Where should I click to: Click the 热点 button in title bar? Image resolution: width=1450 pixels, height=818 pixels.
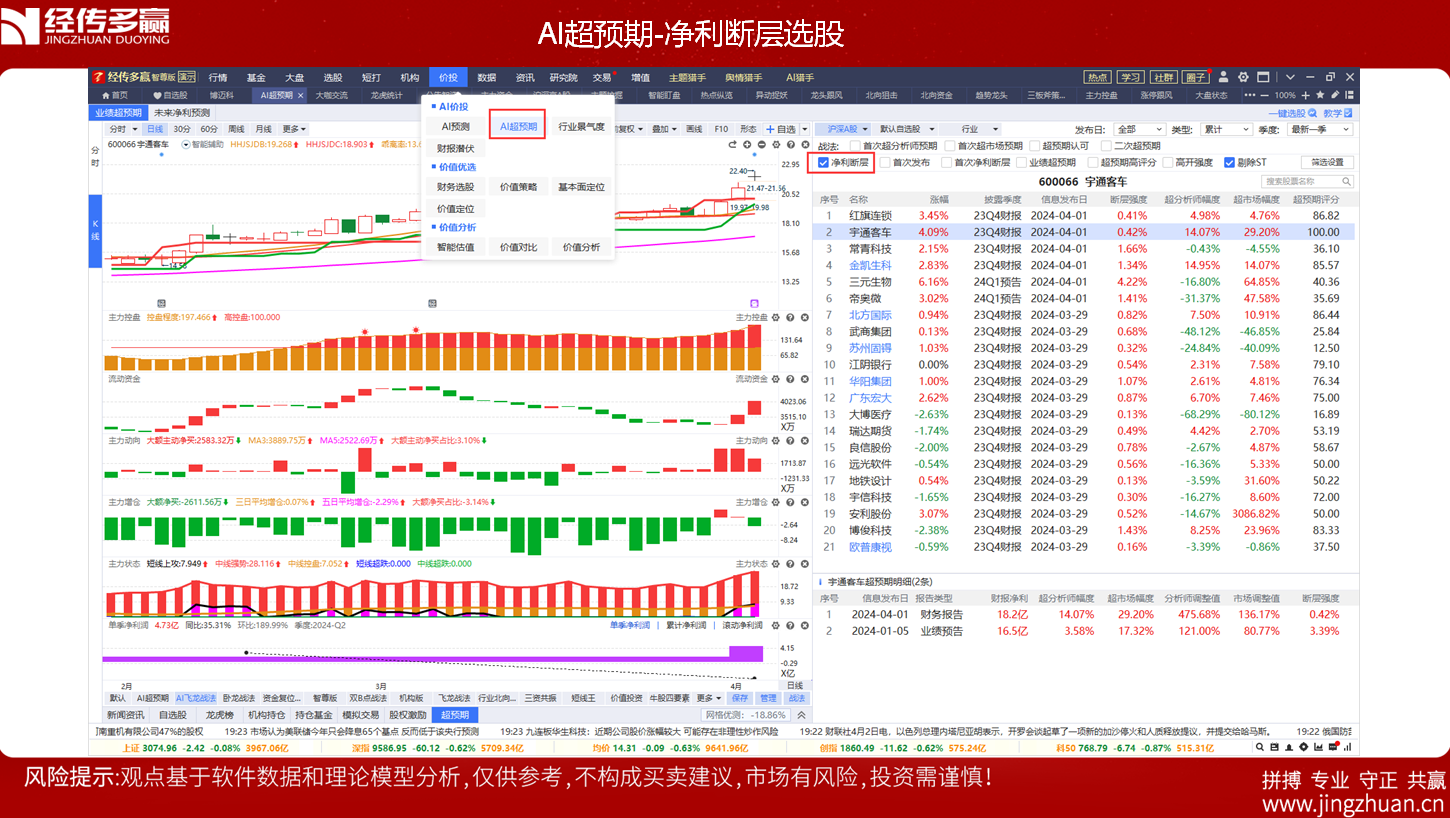pyautogui.click(x=1098, y=77)
